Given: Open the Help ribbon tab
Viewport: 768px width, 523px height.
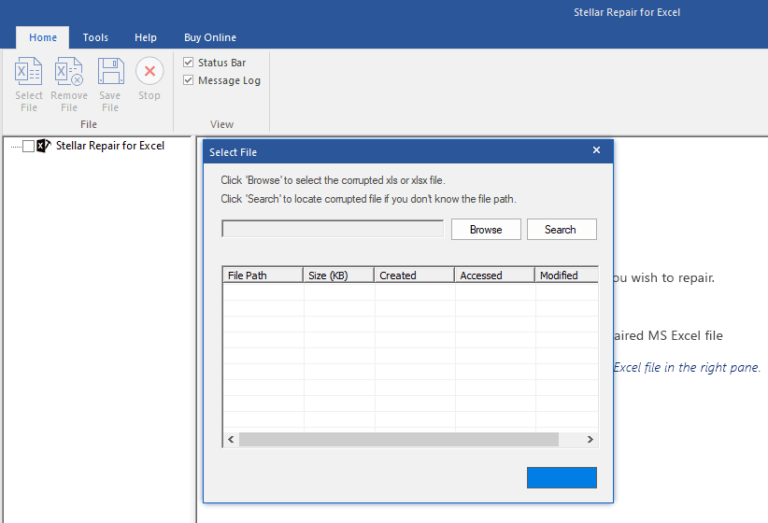Looking at the screenshot, I should (x=145, y=37).
